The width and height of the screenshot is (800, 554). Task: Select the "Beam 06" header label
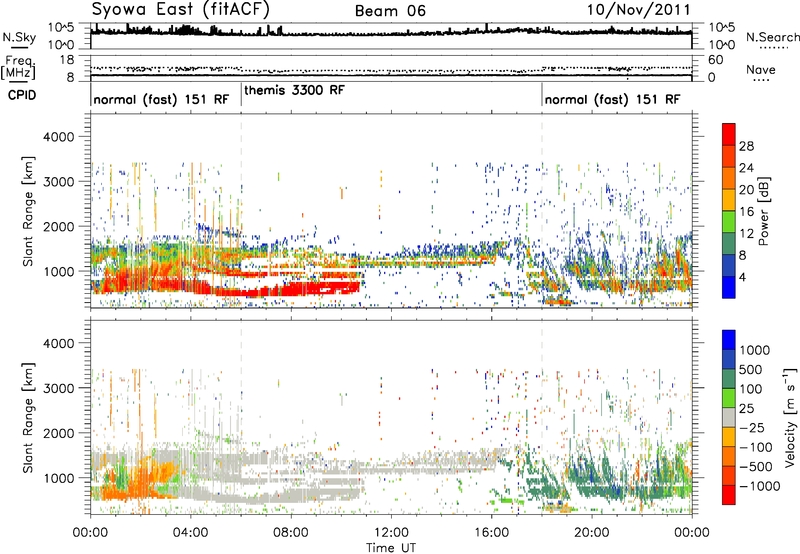click(x=390, y=11)
